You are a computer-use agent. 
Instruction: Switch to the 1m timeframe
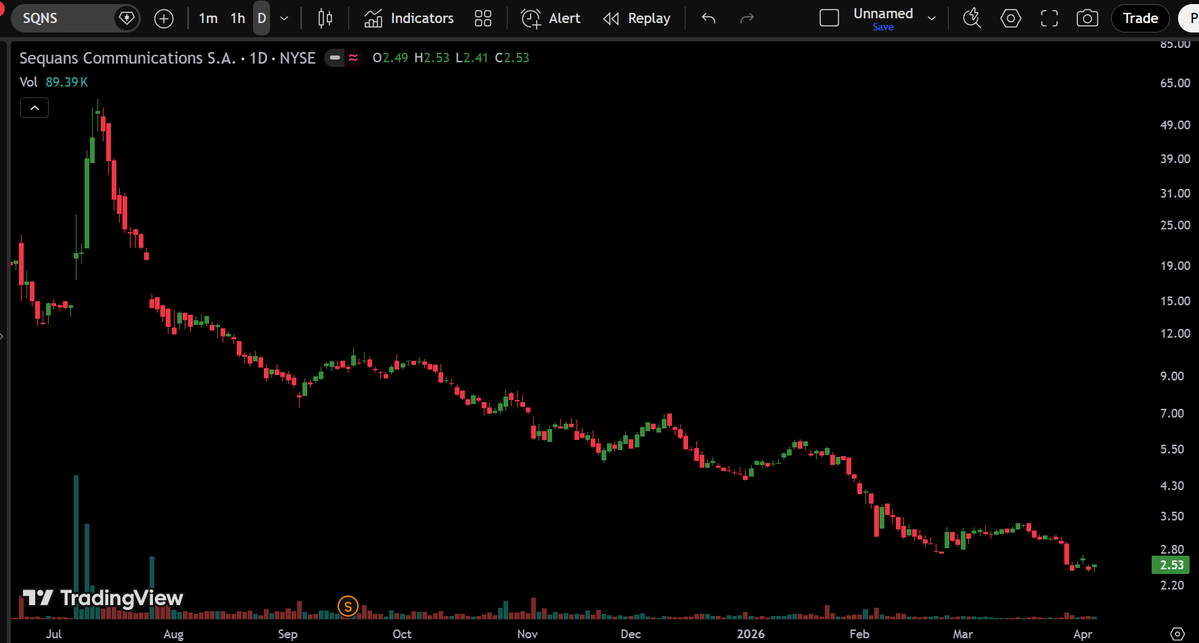coord(208,18)
